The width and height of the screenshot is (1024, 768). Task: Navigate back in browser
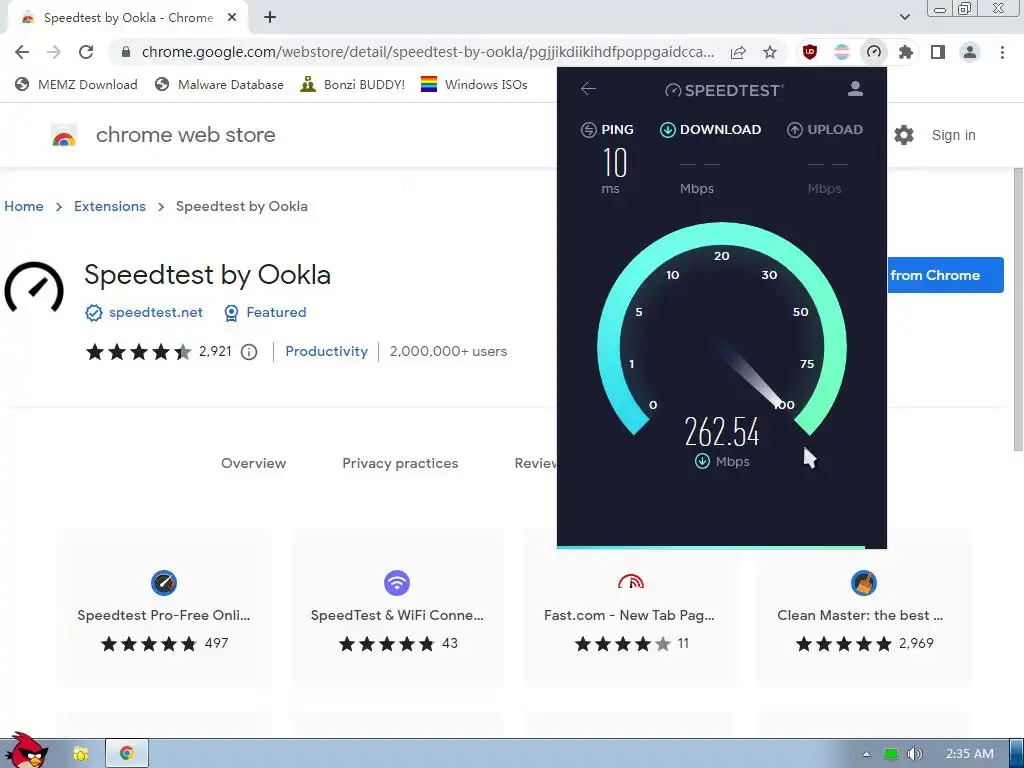point(22,52)
